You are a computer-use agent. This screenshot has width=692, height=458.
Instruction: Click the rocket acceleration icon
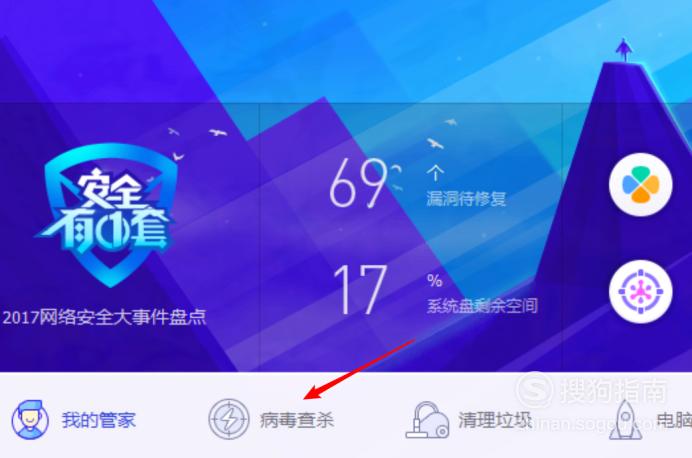coord(626,420)
